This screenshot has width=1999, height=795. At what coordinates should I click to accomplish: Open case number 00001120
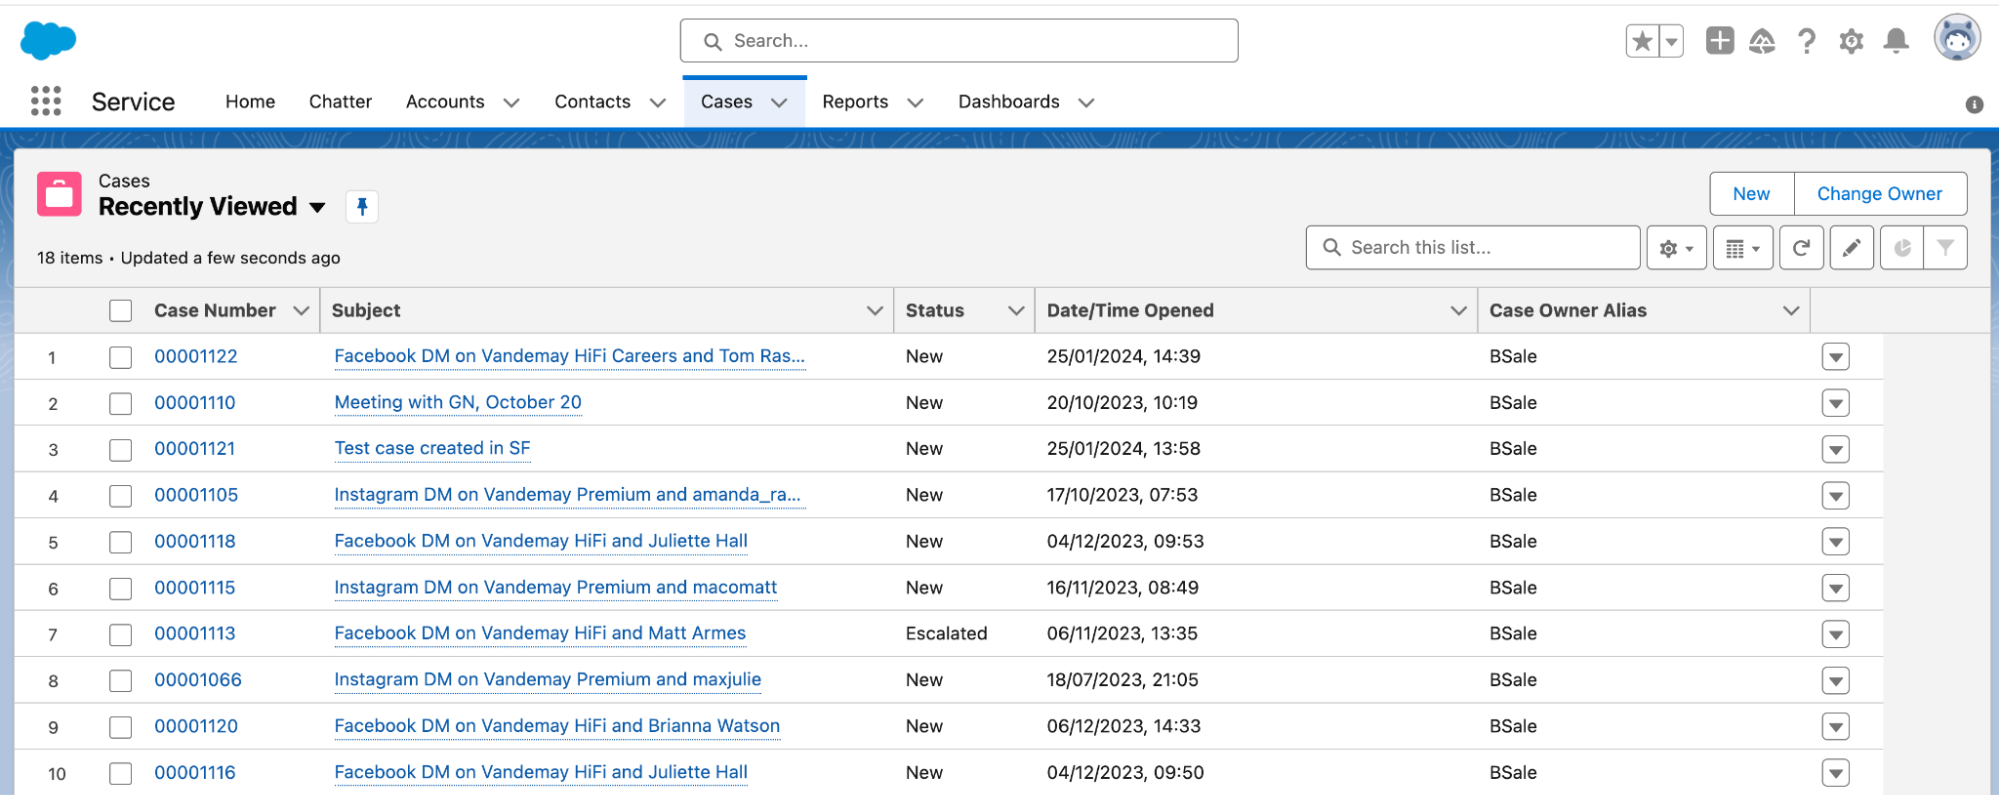[x=196, y=726]
